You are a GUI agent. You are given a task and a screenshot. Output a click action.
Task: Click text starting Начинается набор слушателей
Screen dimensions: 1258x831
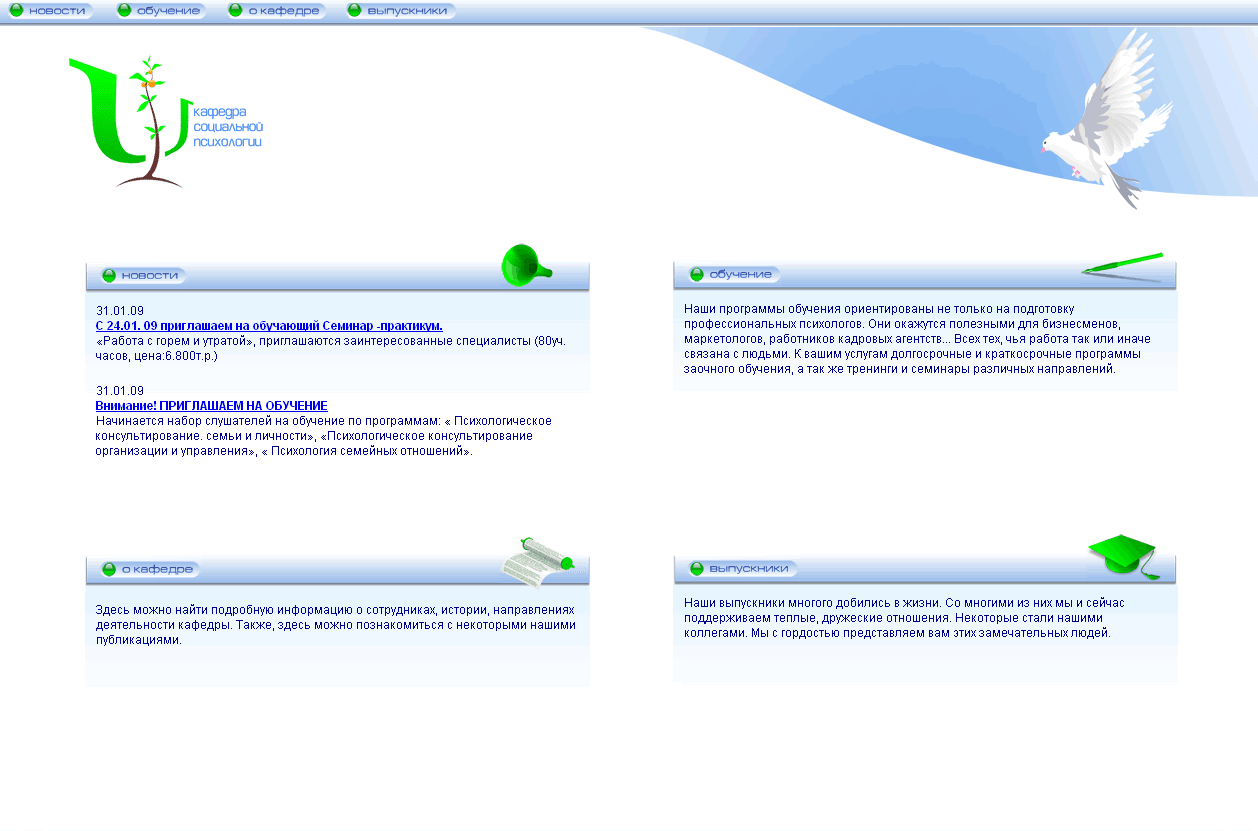324,436
